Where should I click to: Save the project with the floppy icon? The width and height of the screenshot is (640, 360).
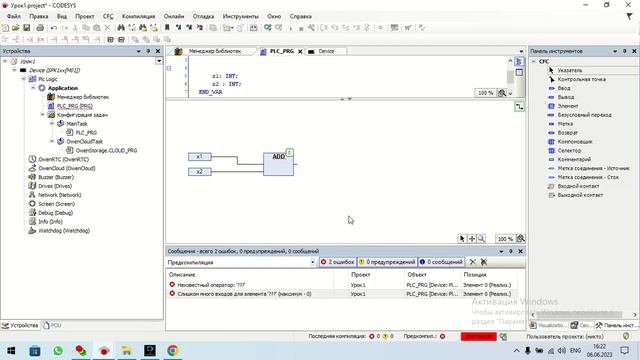click(27, 28)
